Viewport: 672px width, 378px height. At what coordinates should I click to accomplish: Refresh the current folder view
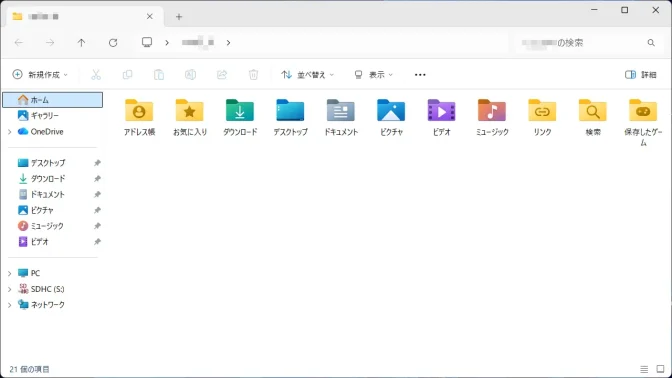(x=113, y=42)
